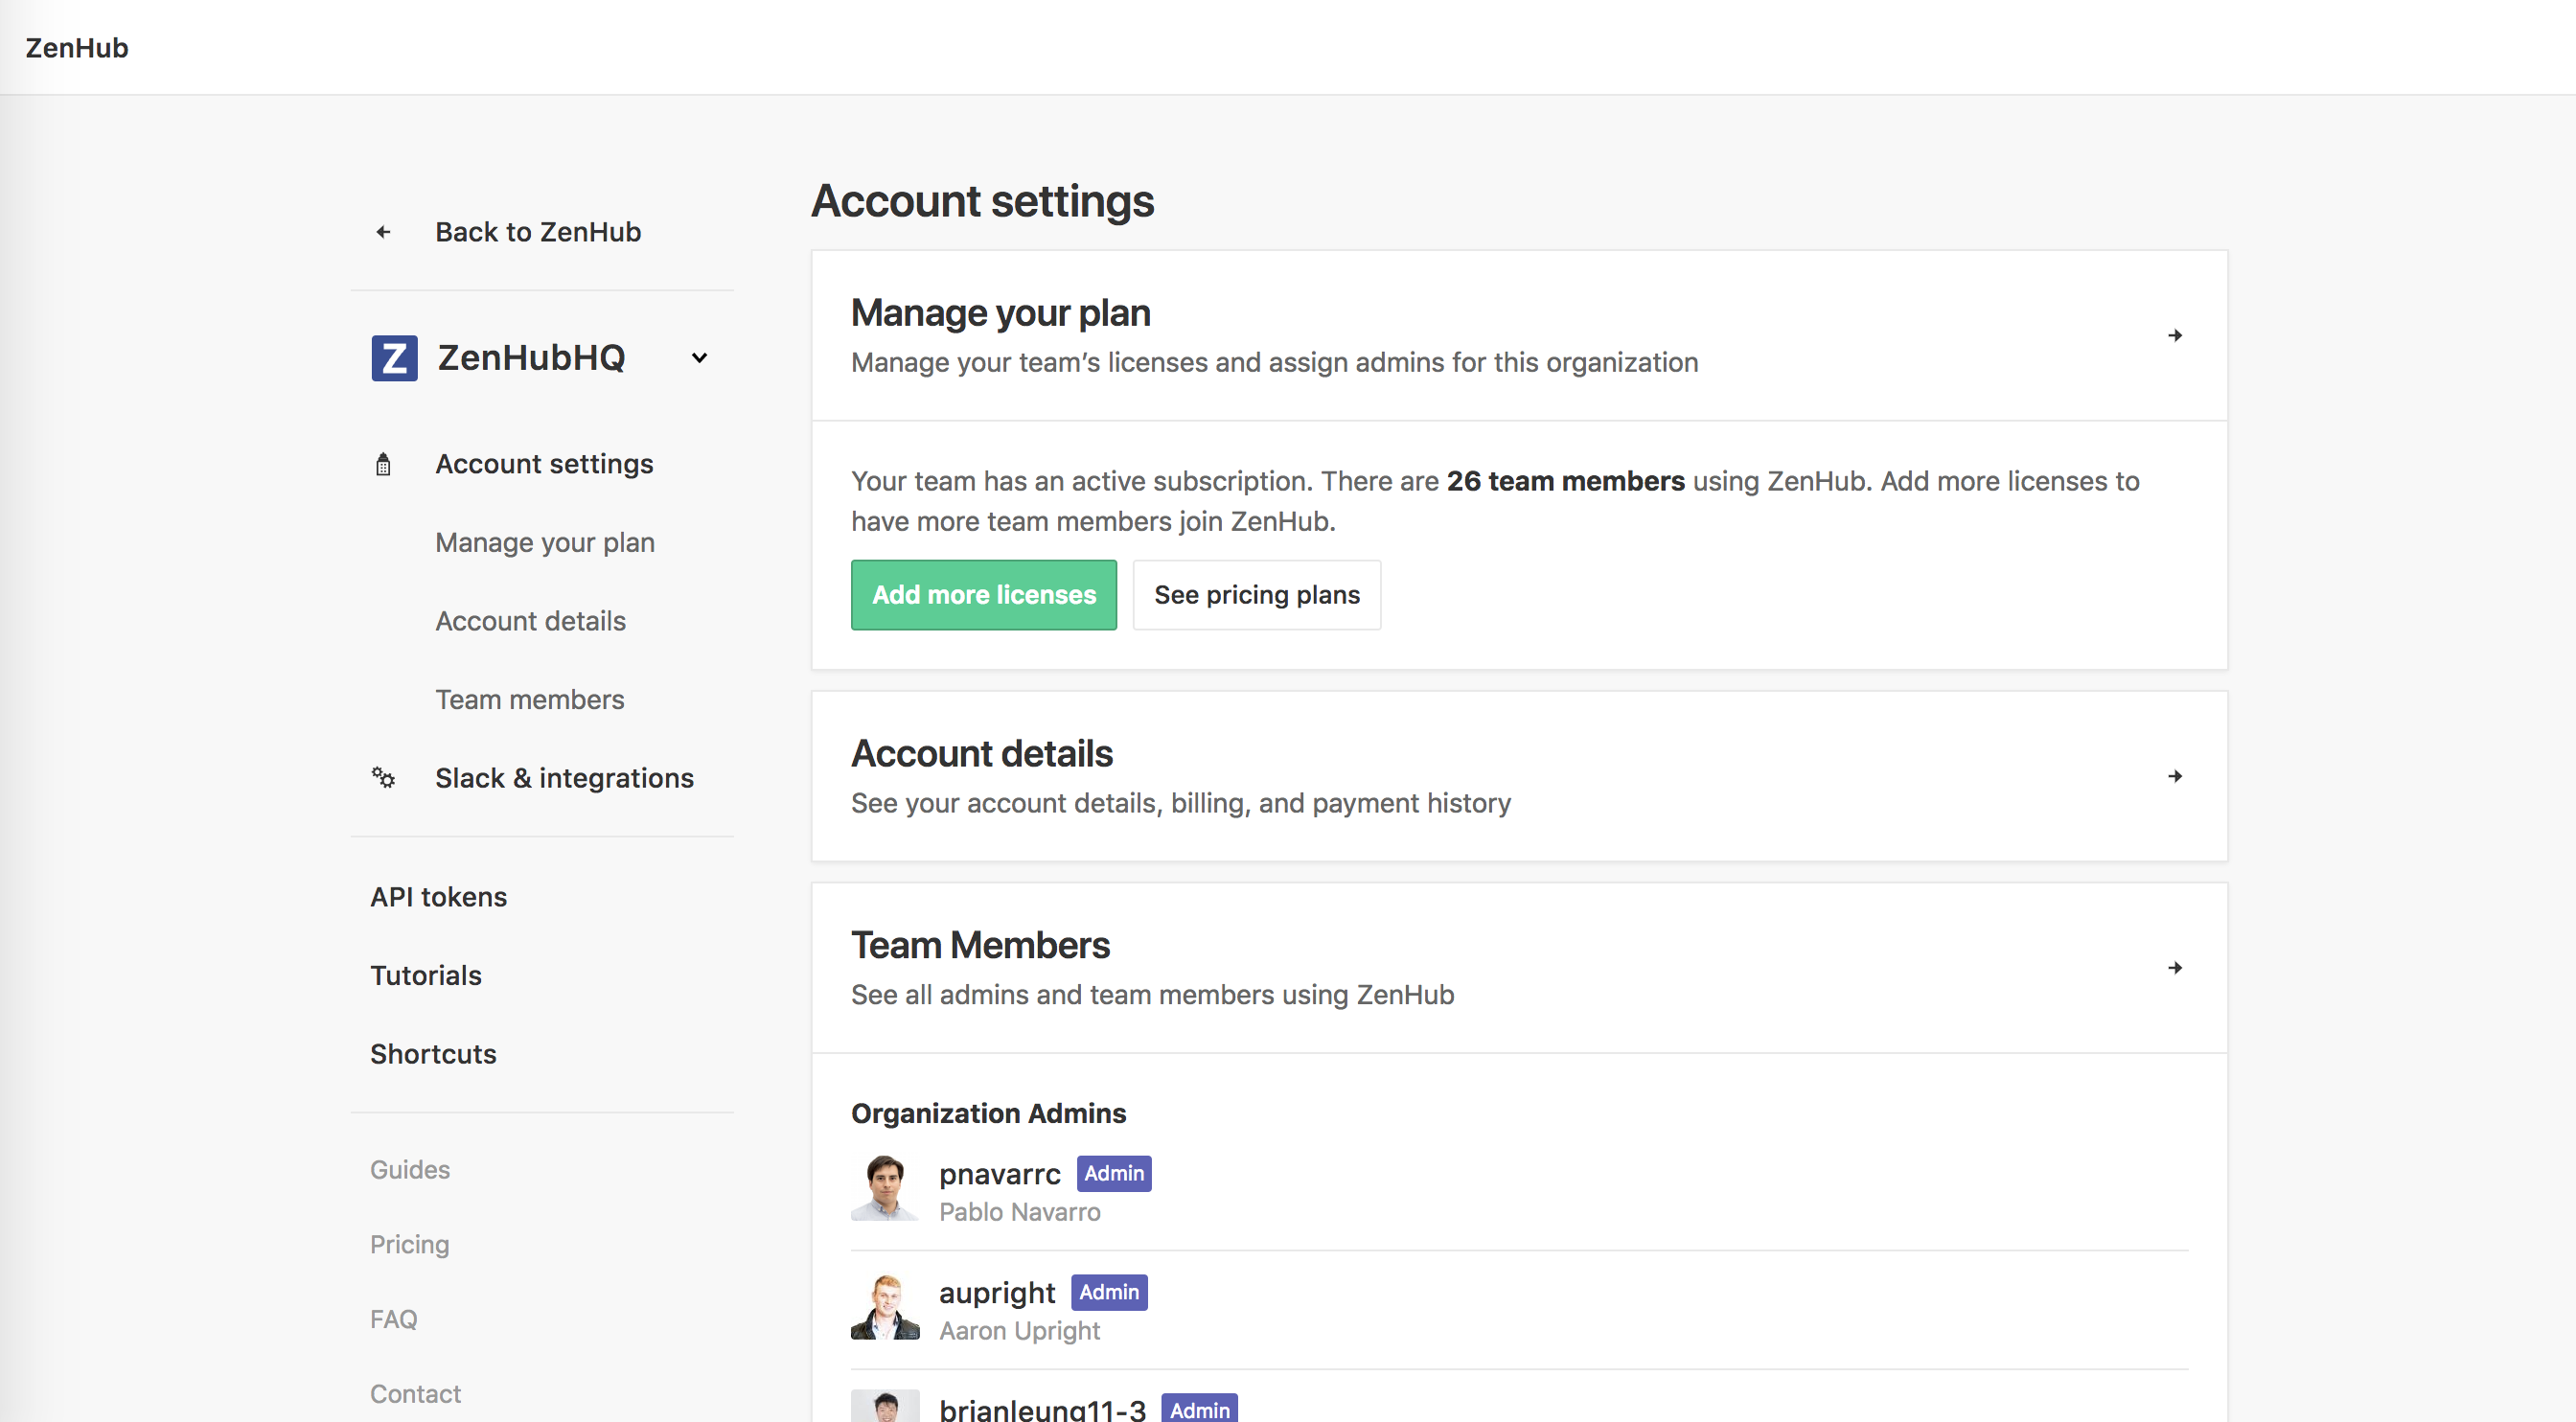The image size is (2576, 1422).
Task: Click the ZenHubHQ organization logo icon
Action: click(394, 358)
